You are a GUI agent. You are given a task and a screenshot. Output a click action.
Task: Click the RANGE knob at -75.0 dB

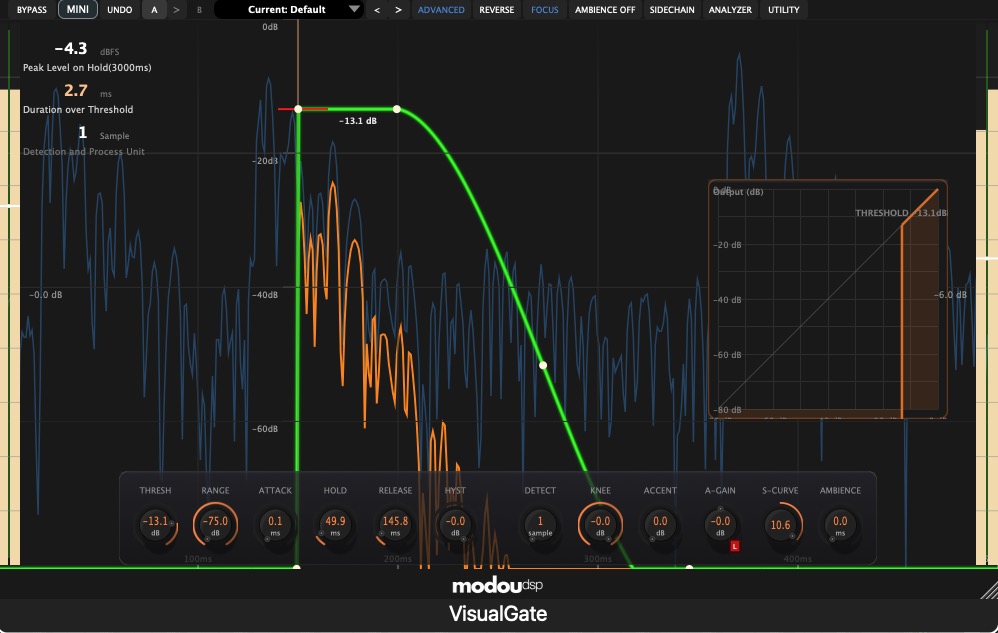[x=215, y=525]
